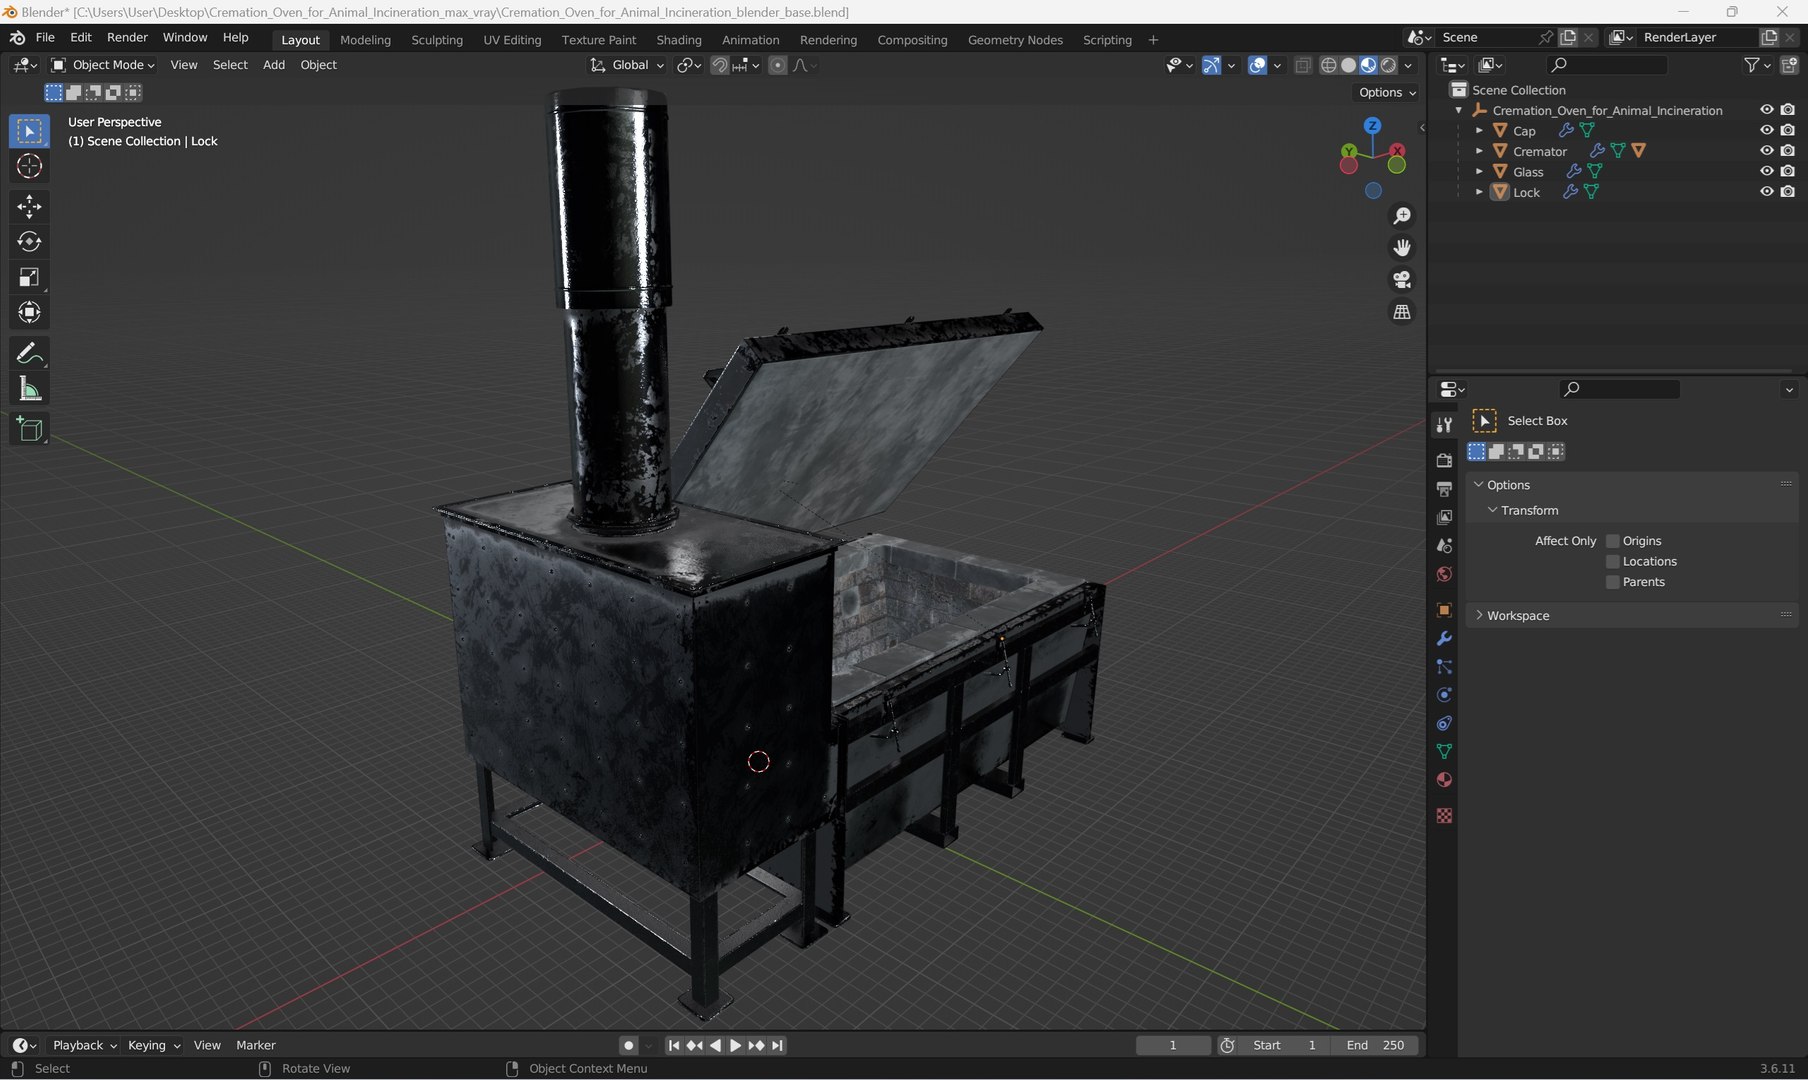The height and width of the screenshot is (1080, 1808).
Task: Open the World properties tab
Action: pos(1444,574)
